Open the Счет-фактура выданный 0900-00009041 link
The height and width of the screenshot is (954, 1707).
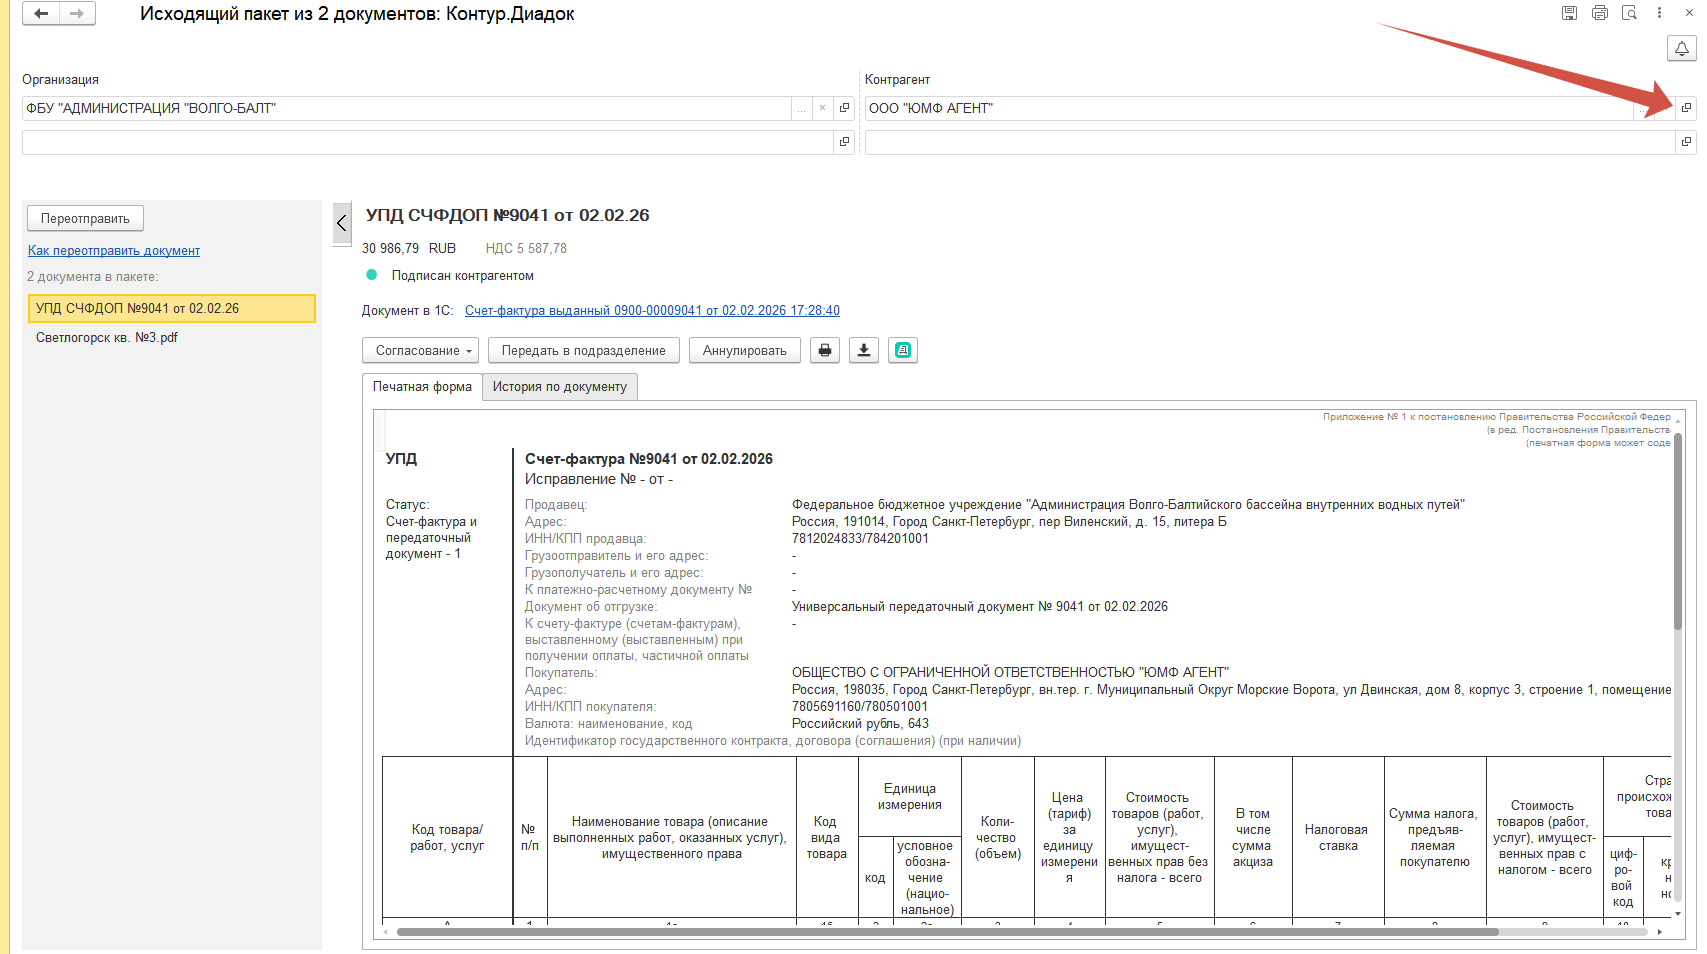pyautogui.click(x=652, y=311)
